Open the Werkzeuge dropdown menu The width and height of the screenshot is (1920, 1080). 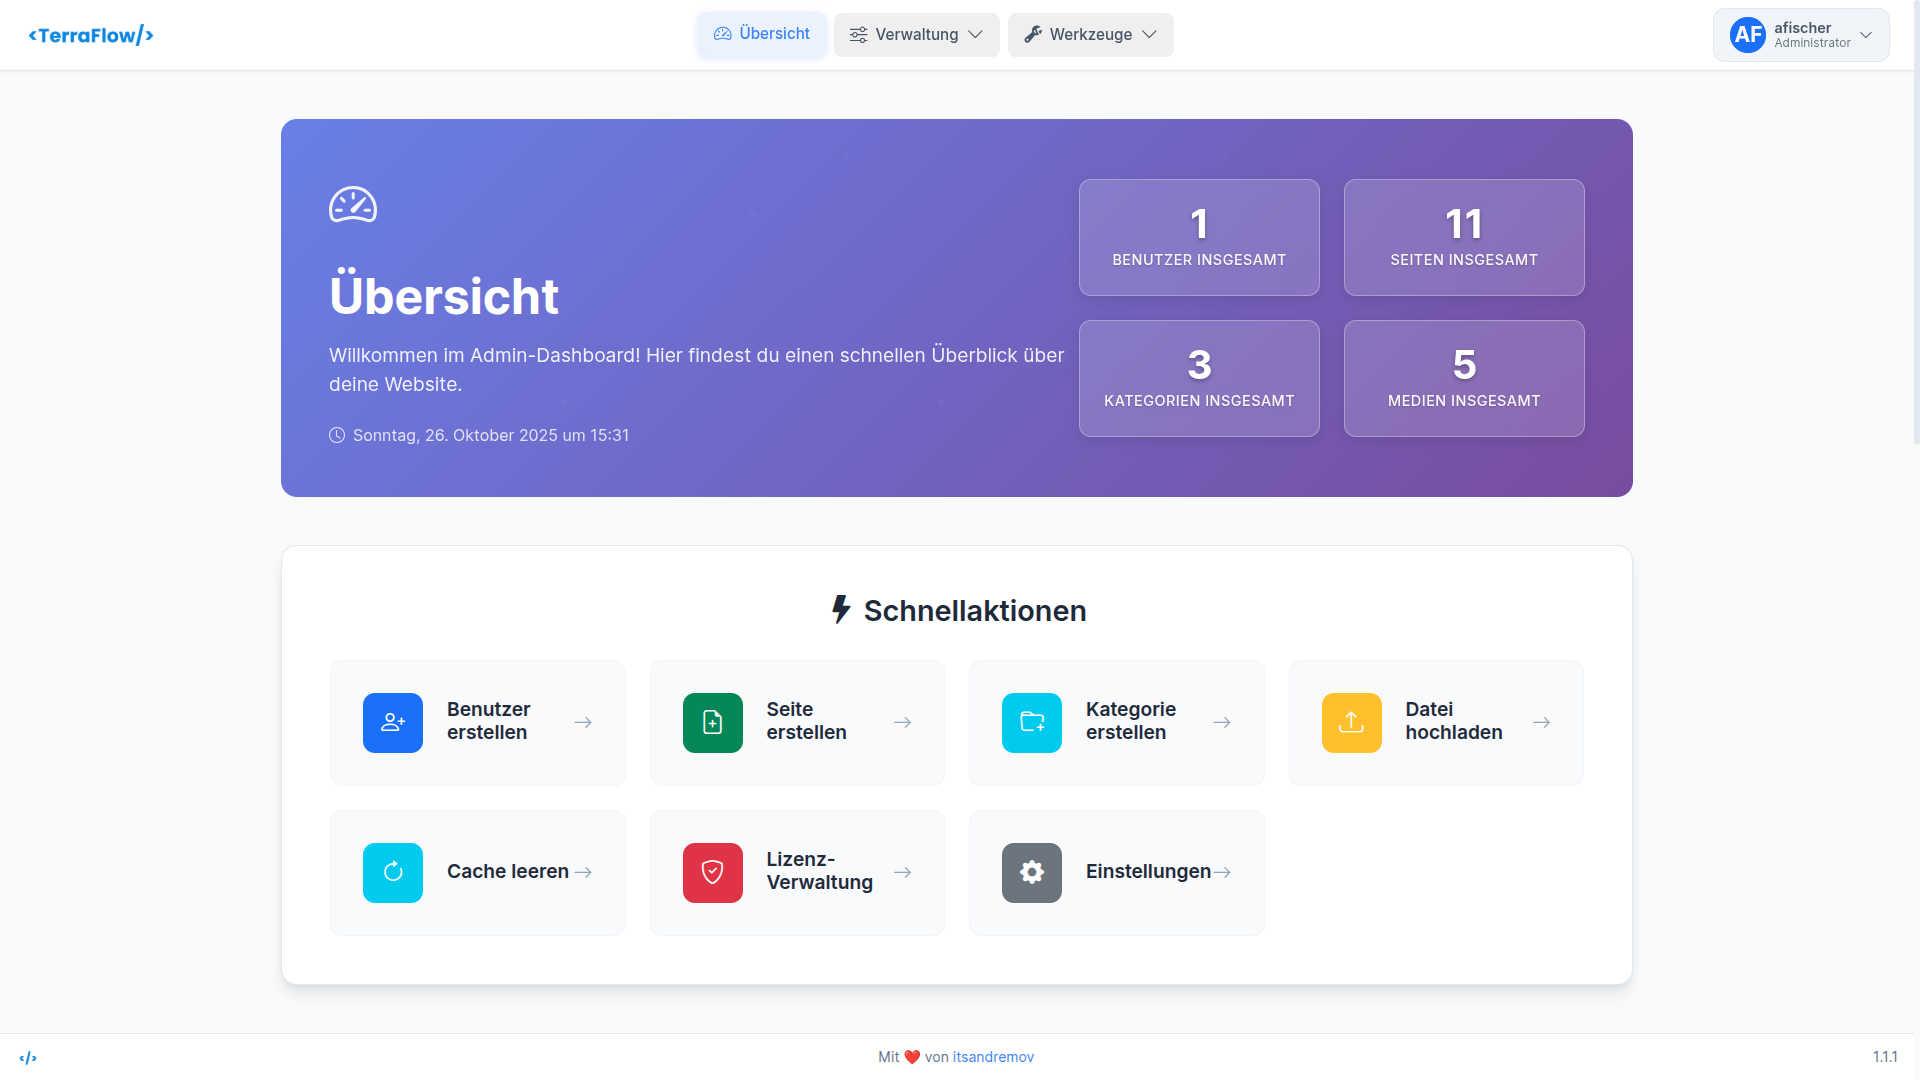coord(1090,34)
